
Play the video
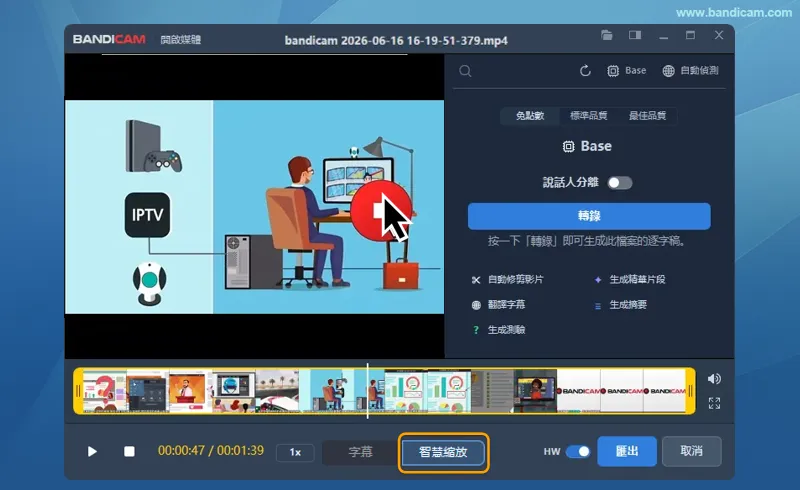click(x=92, y=452)
